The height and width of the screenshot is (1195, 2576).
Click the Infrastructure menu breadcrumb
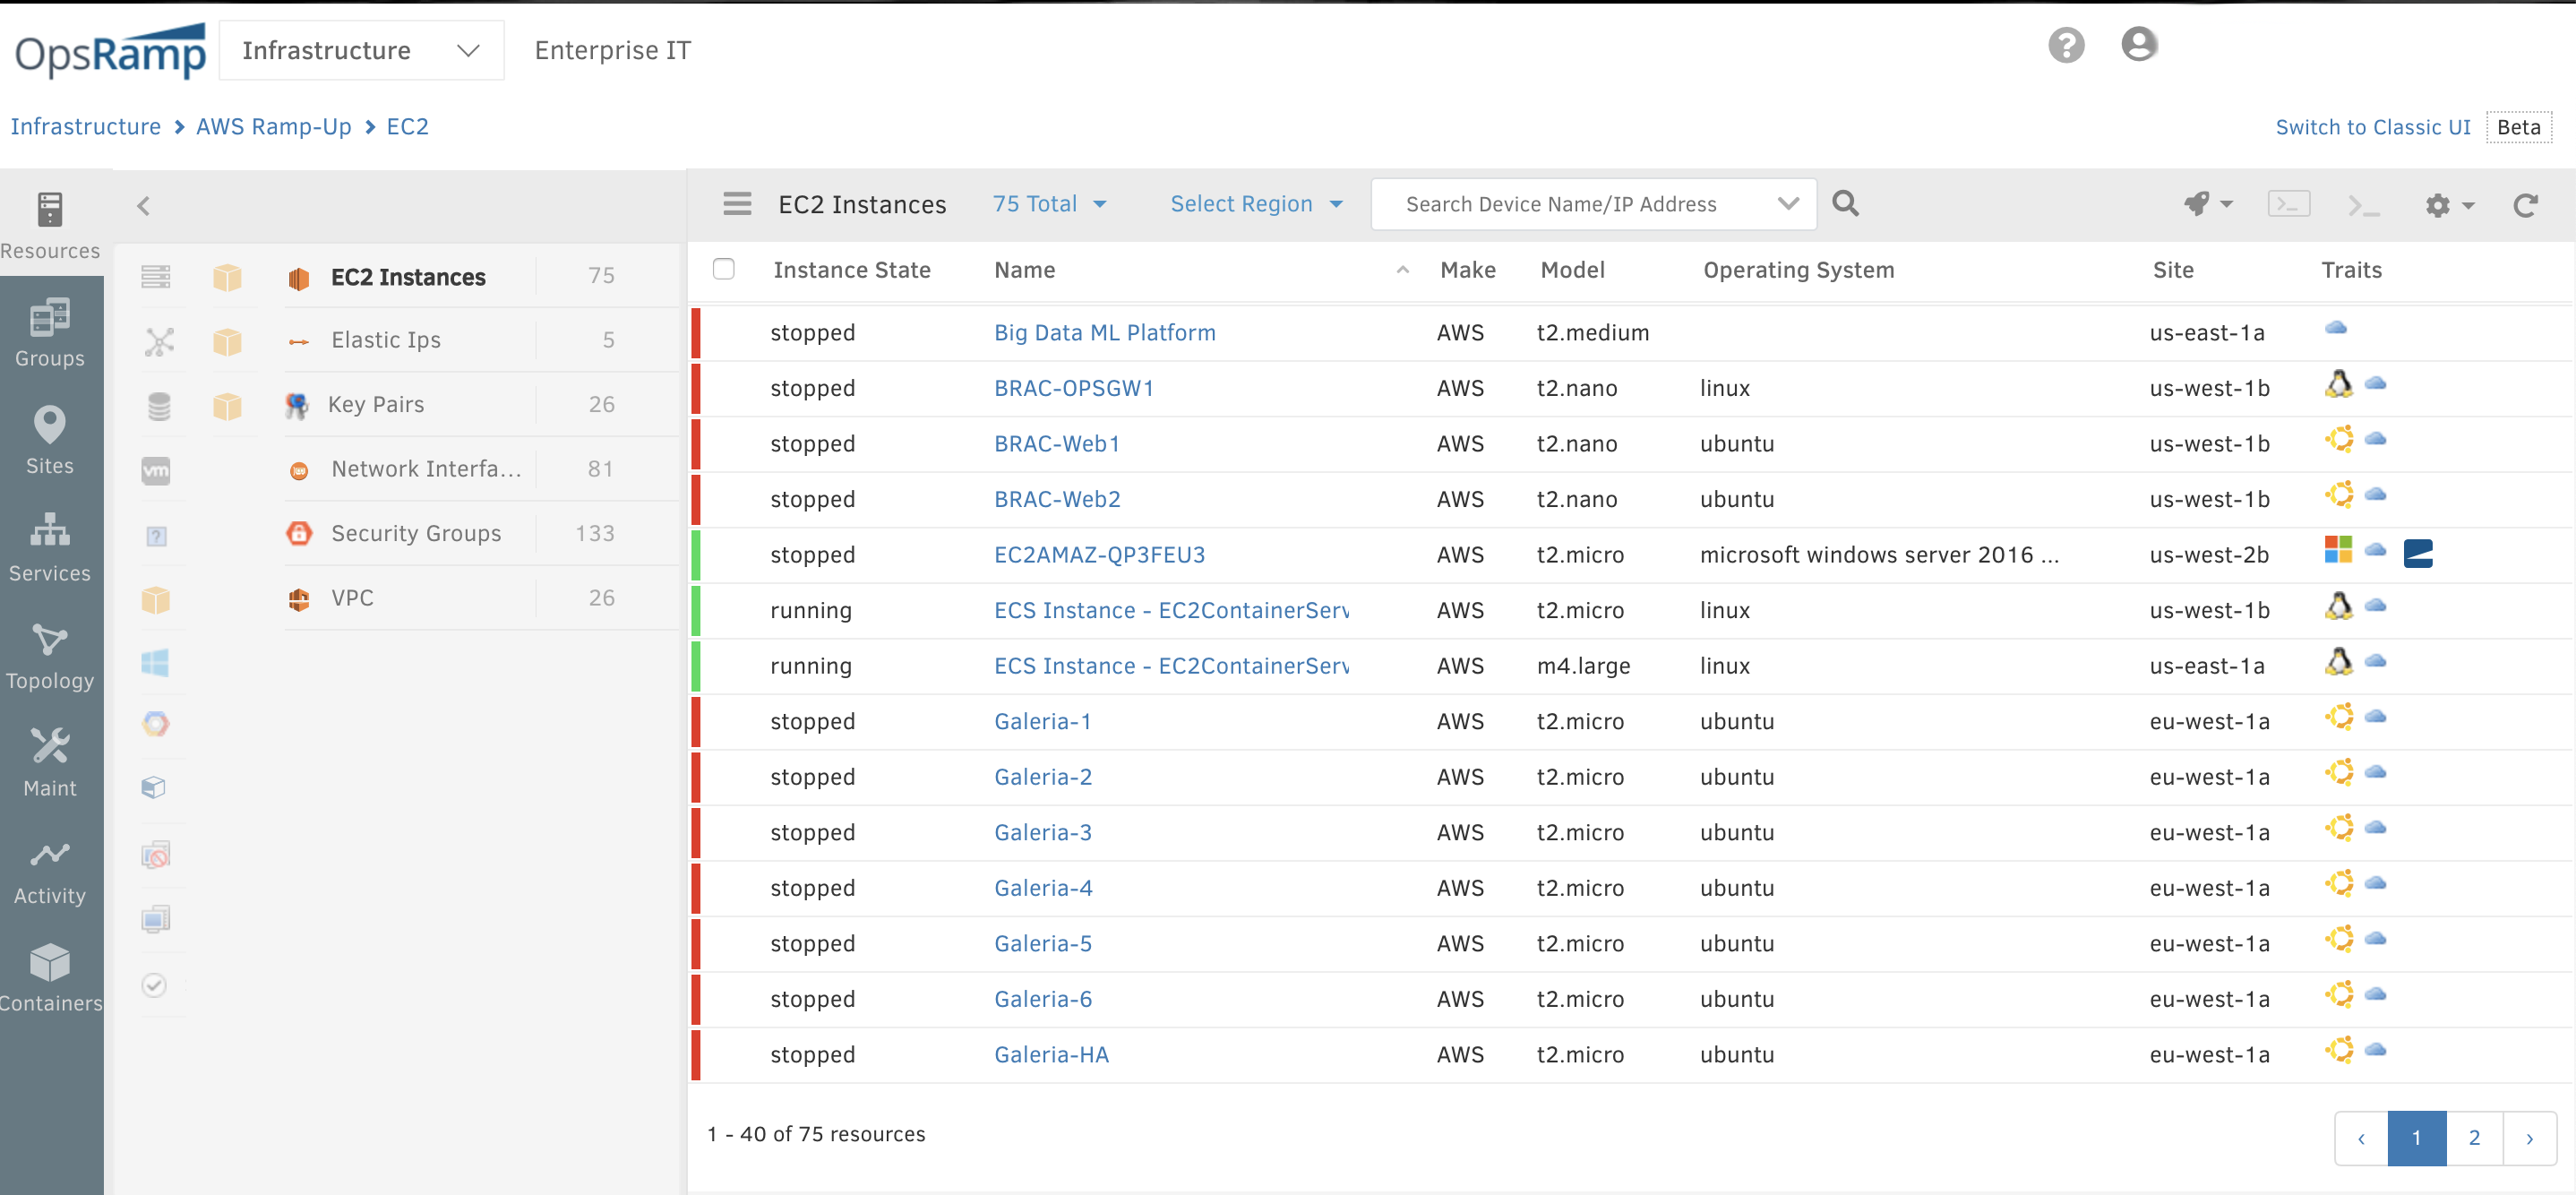pos(87,126)
